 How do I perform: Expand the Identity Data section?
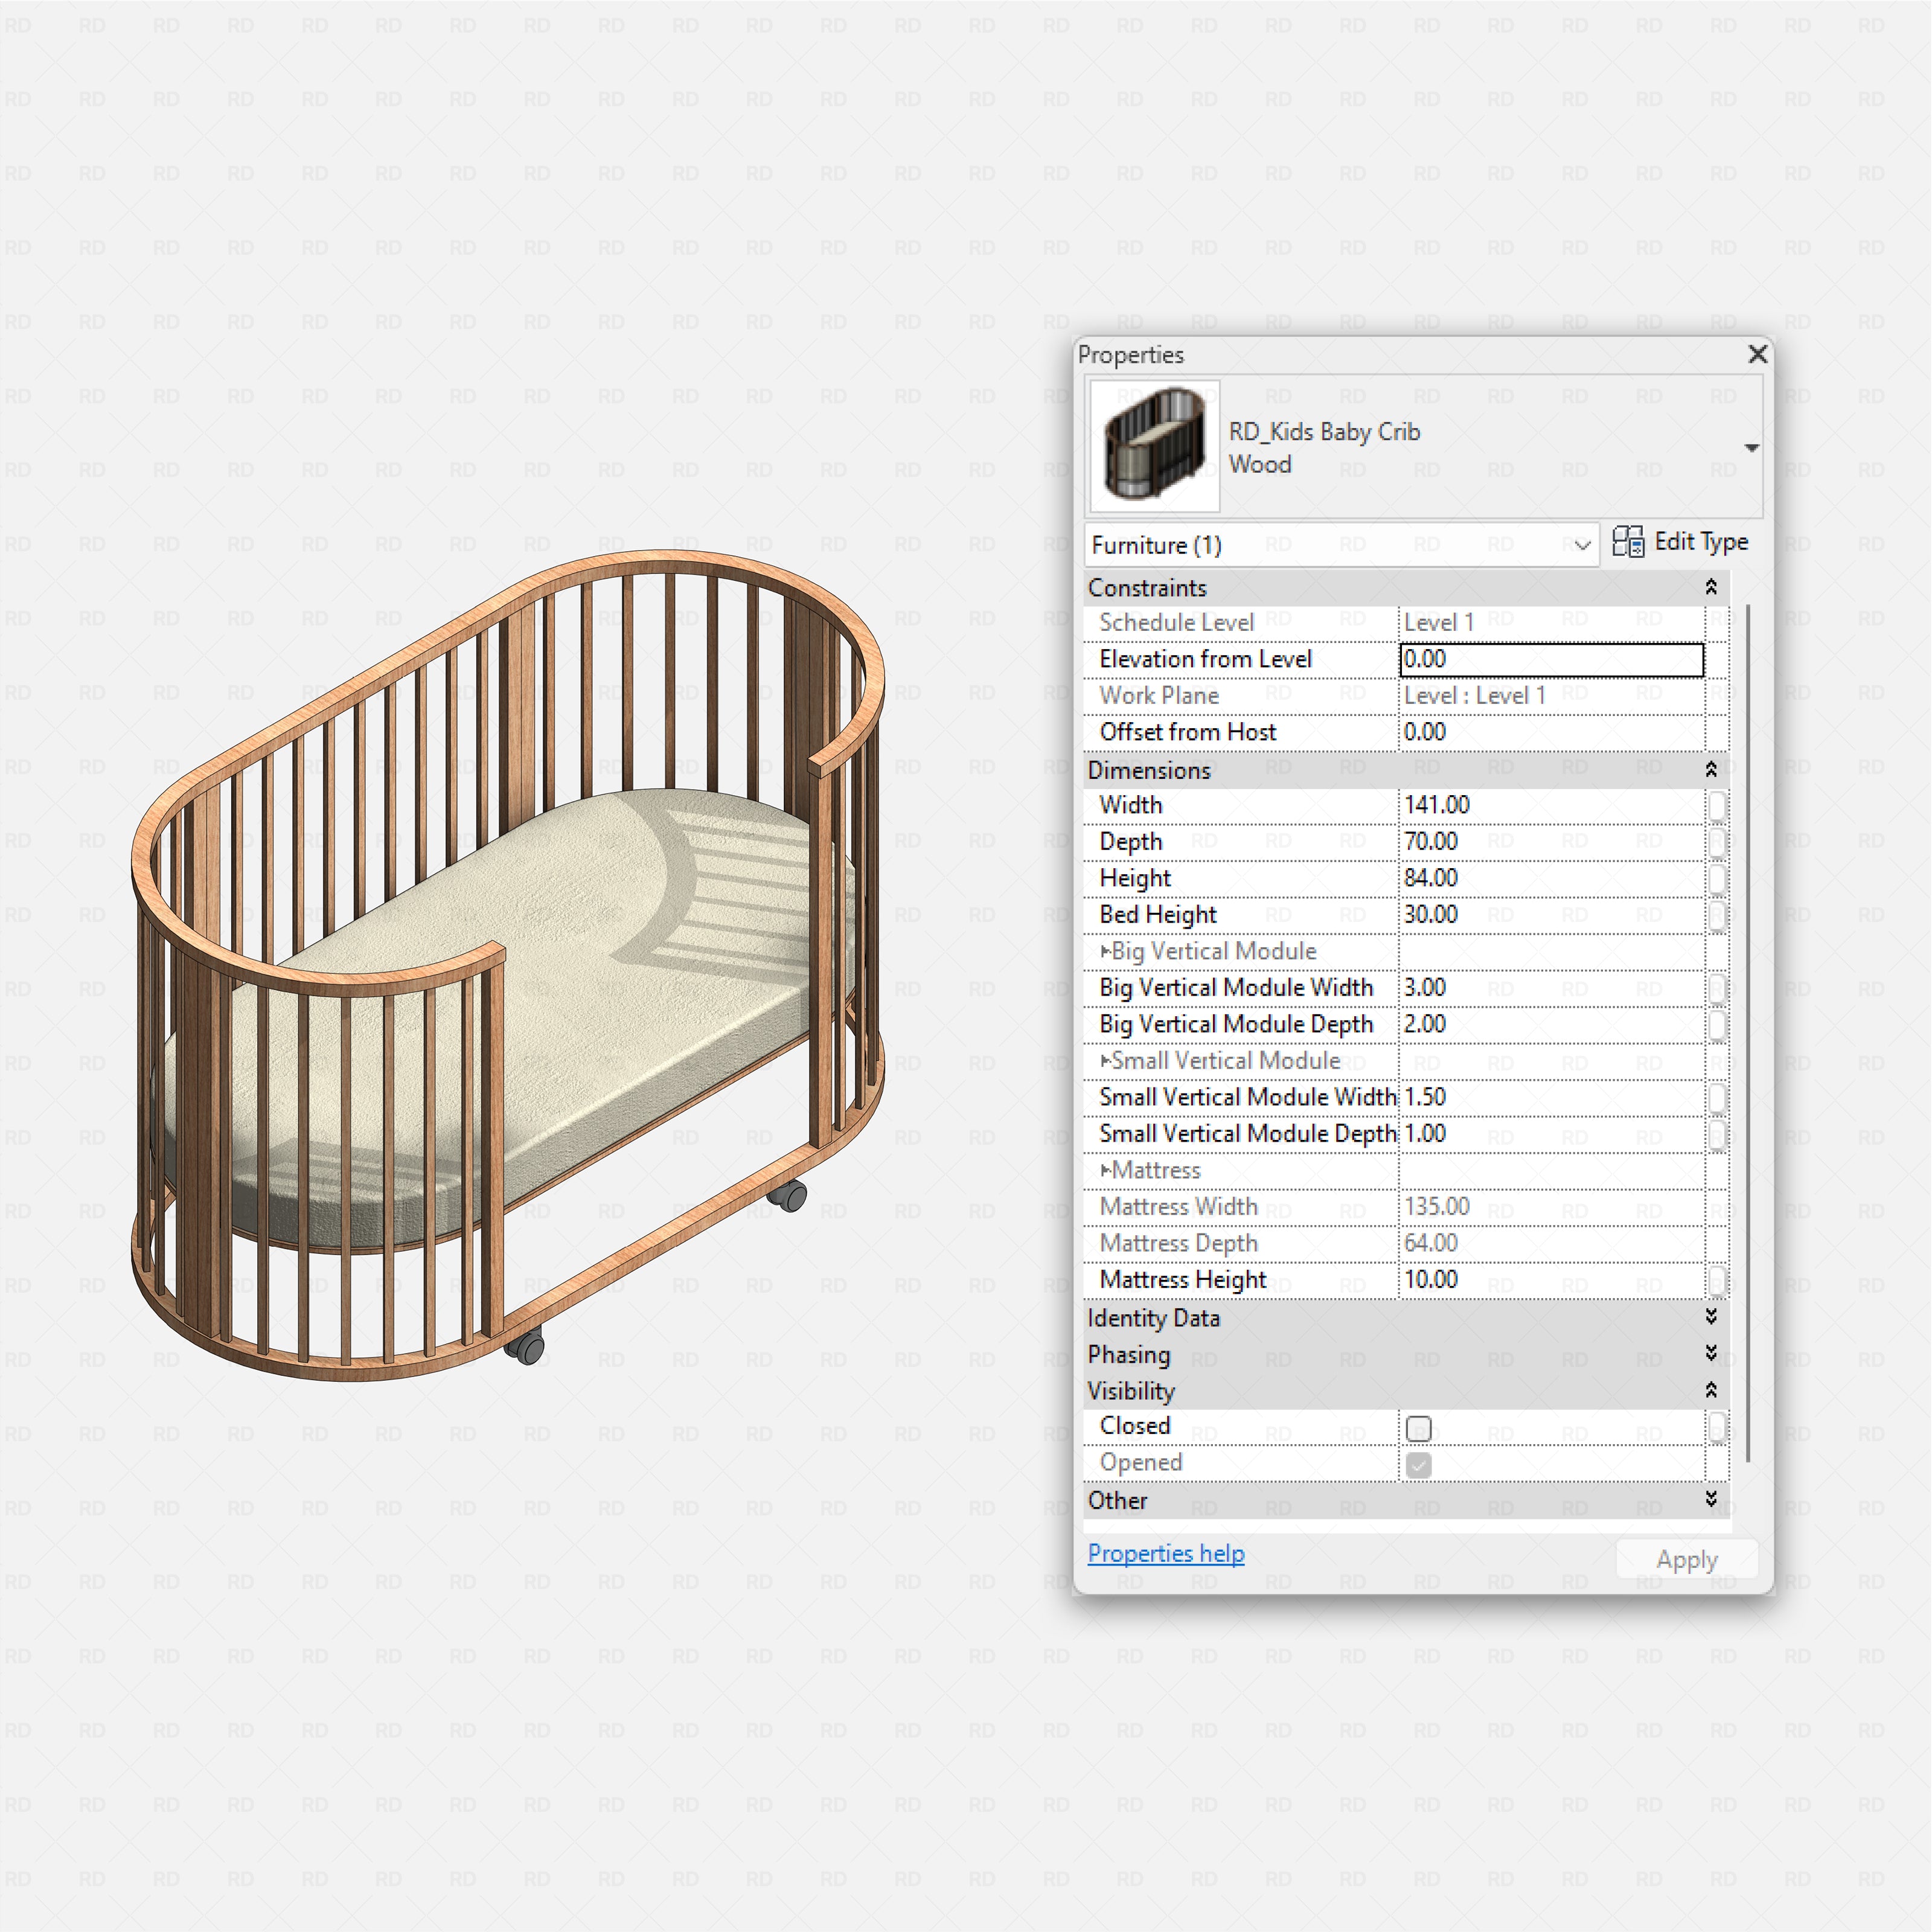pos(1712,1317)
